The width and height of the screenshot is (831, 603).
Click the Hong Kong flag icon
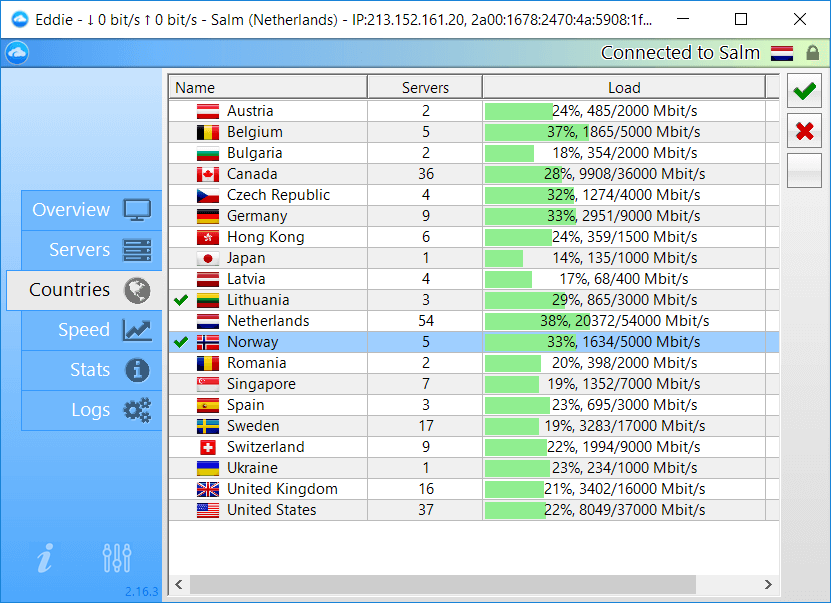tap(208, 237)
